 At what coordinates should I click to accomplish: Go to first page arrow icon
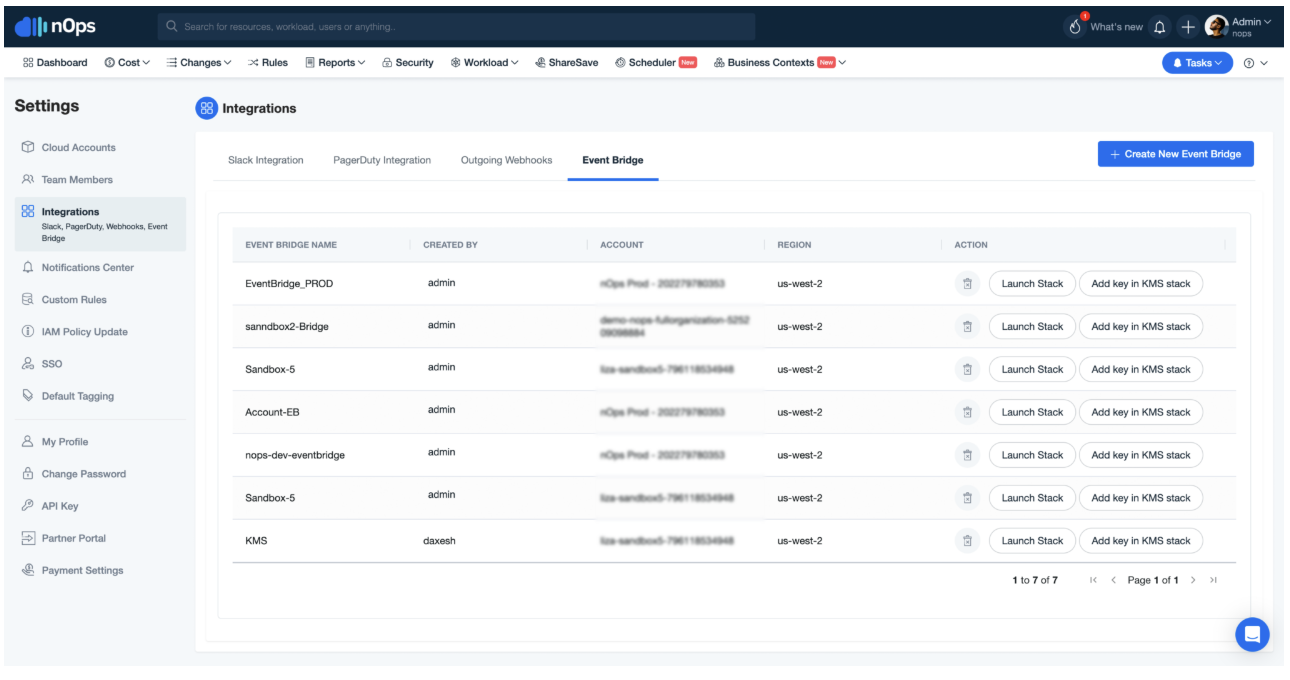1093,580
